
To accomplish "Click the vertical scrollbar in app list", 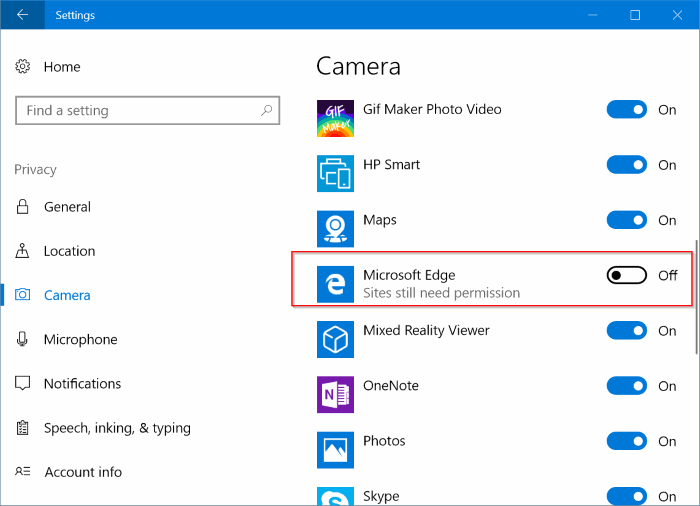I will [x=696, y=297].
